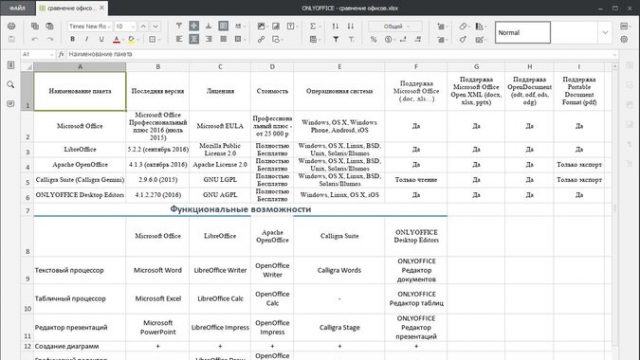This screenshot has height=360, width=640.
Task: Open the Times New Roman font dropdown
Action: (90, 26)
